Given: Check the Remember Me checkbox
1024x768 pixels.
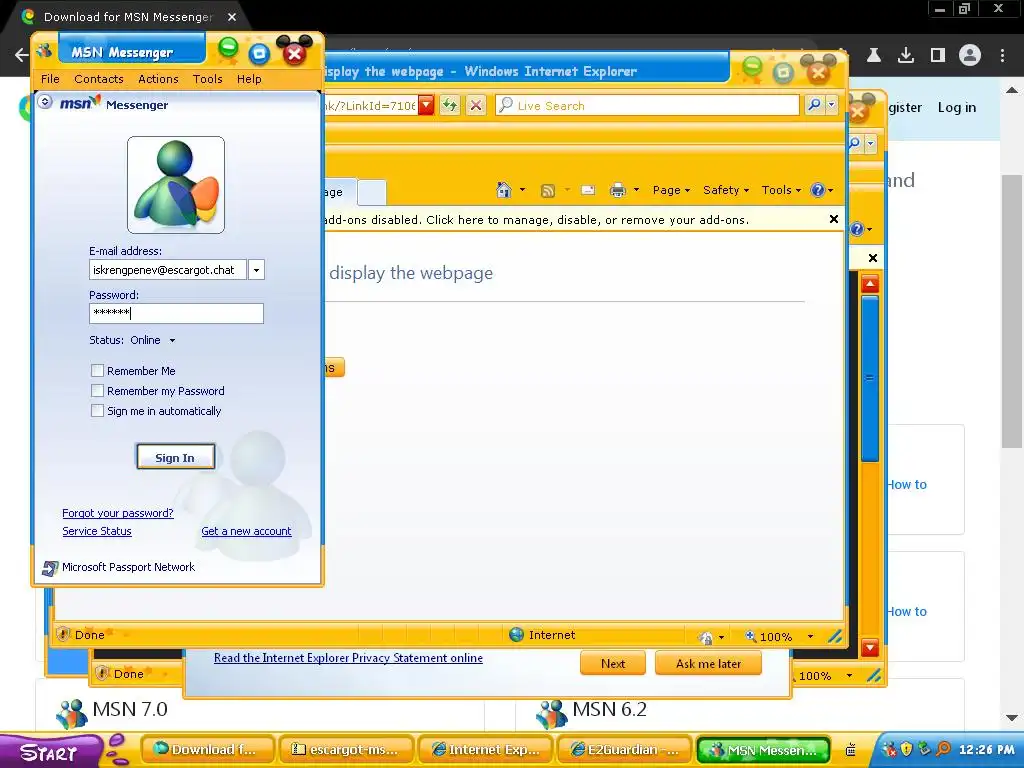Looking at the screenshot, I should point(97,371).
